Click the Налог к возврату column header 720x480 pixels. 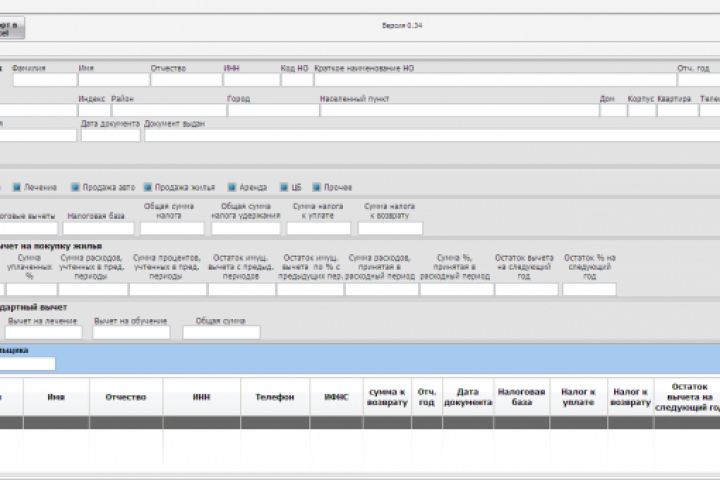click(630, 397)
